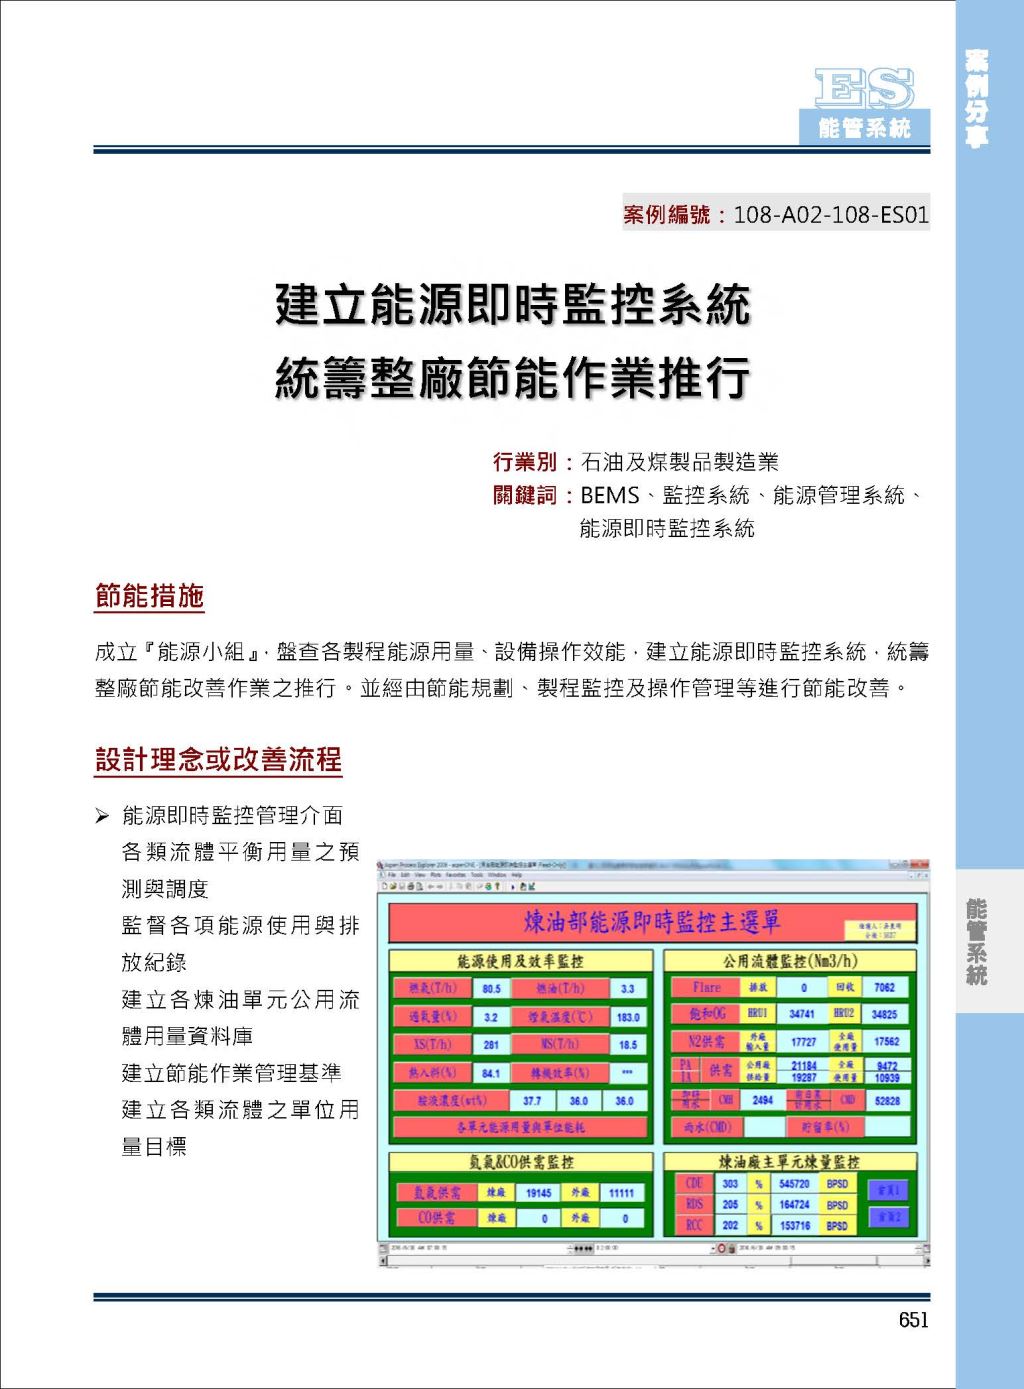Screen dimensions: 1024x1389
Task: Click the 80.5 value next to 燃氣
Action: 491,988
